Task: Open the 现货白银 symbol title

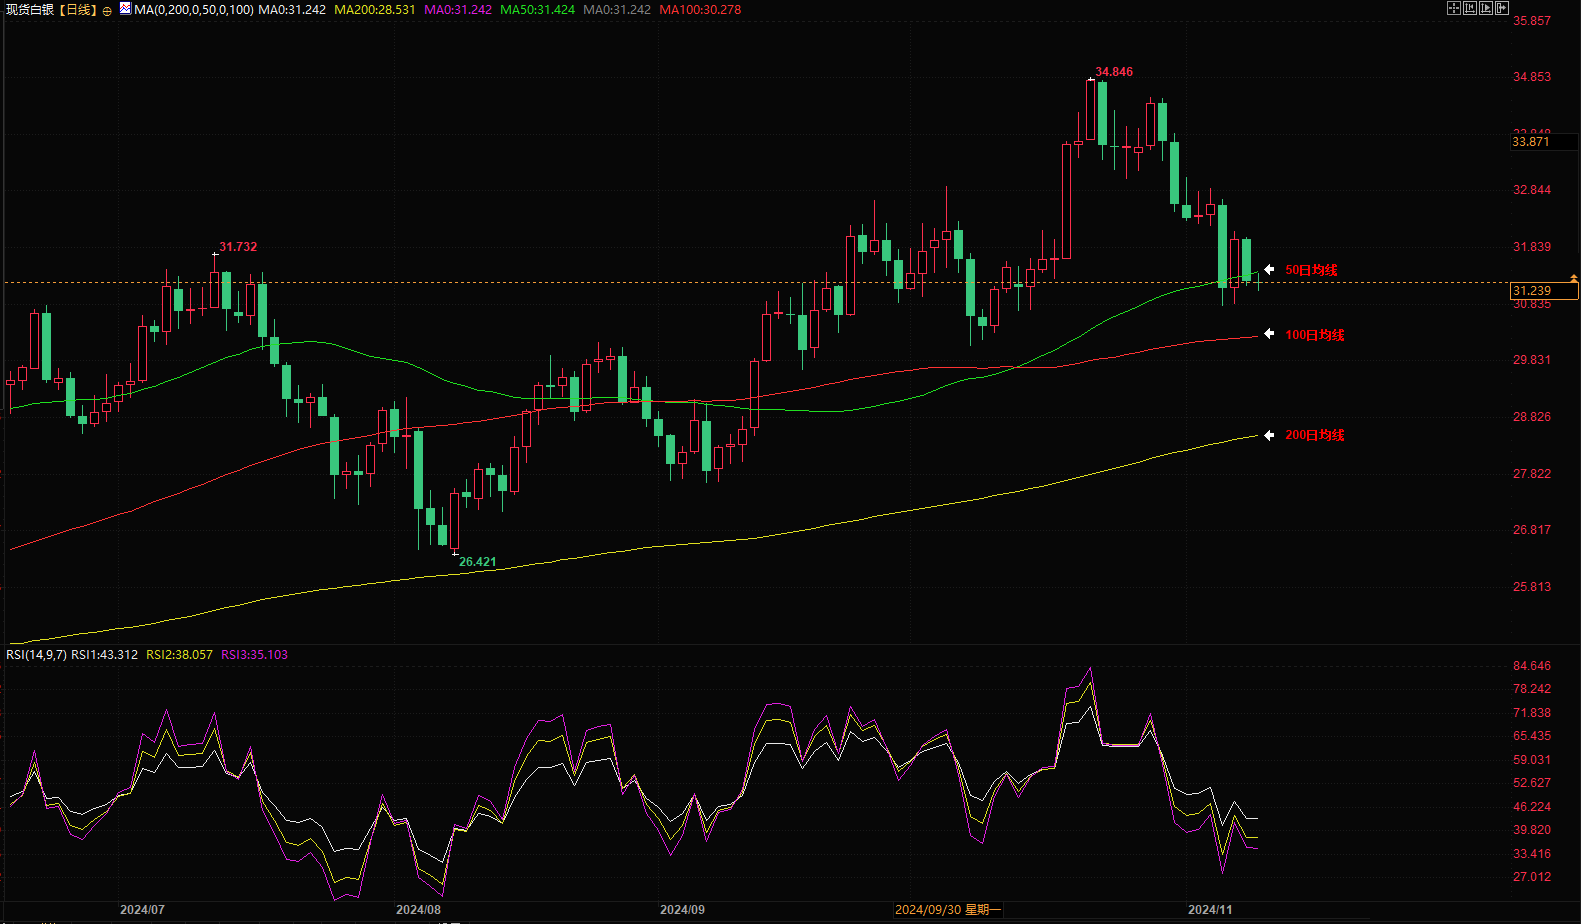Action: click(x=30, y=9)
